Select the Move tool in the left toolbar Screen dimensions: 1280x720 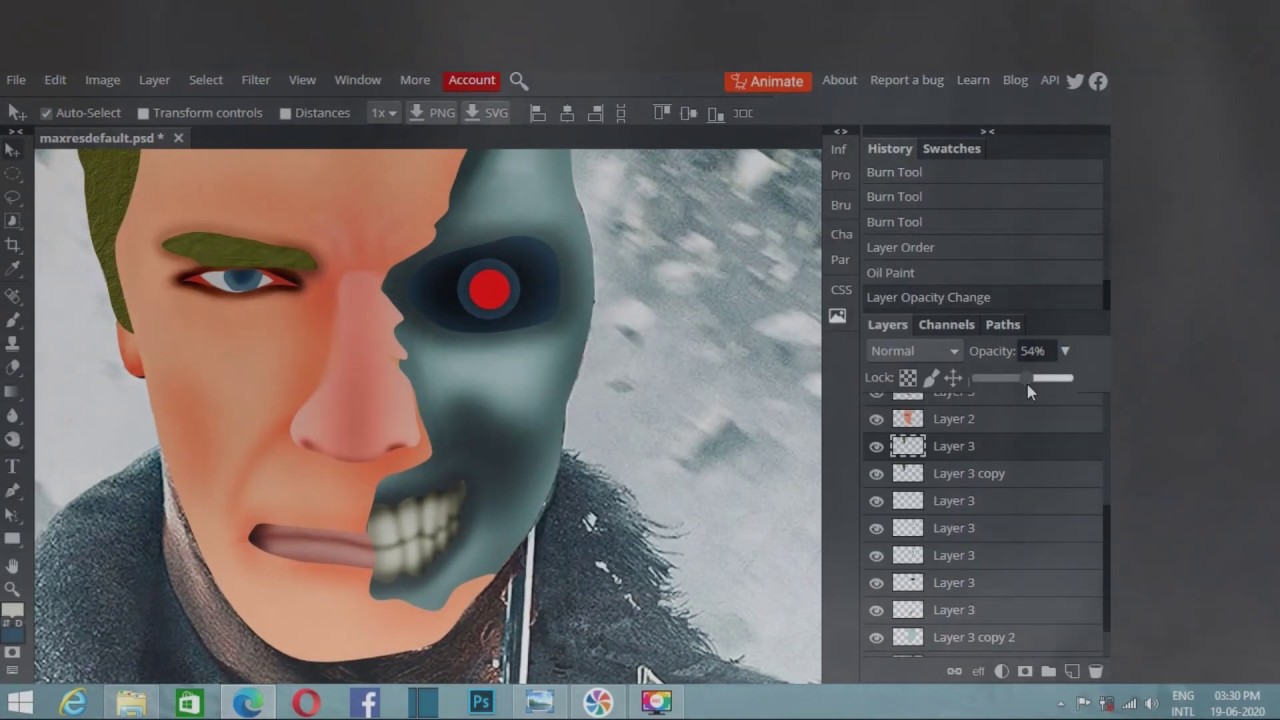point(13,150)
